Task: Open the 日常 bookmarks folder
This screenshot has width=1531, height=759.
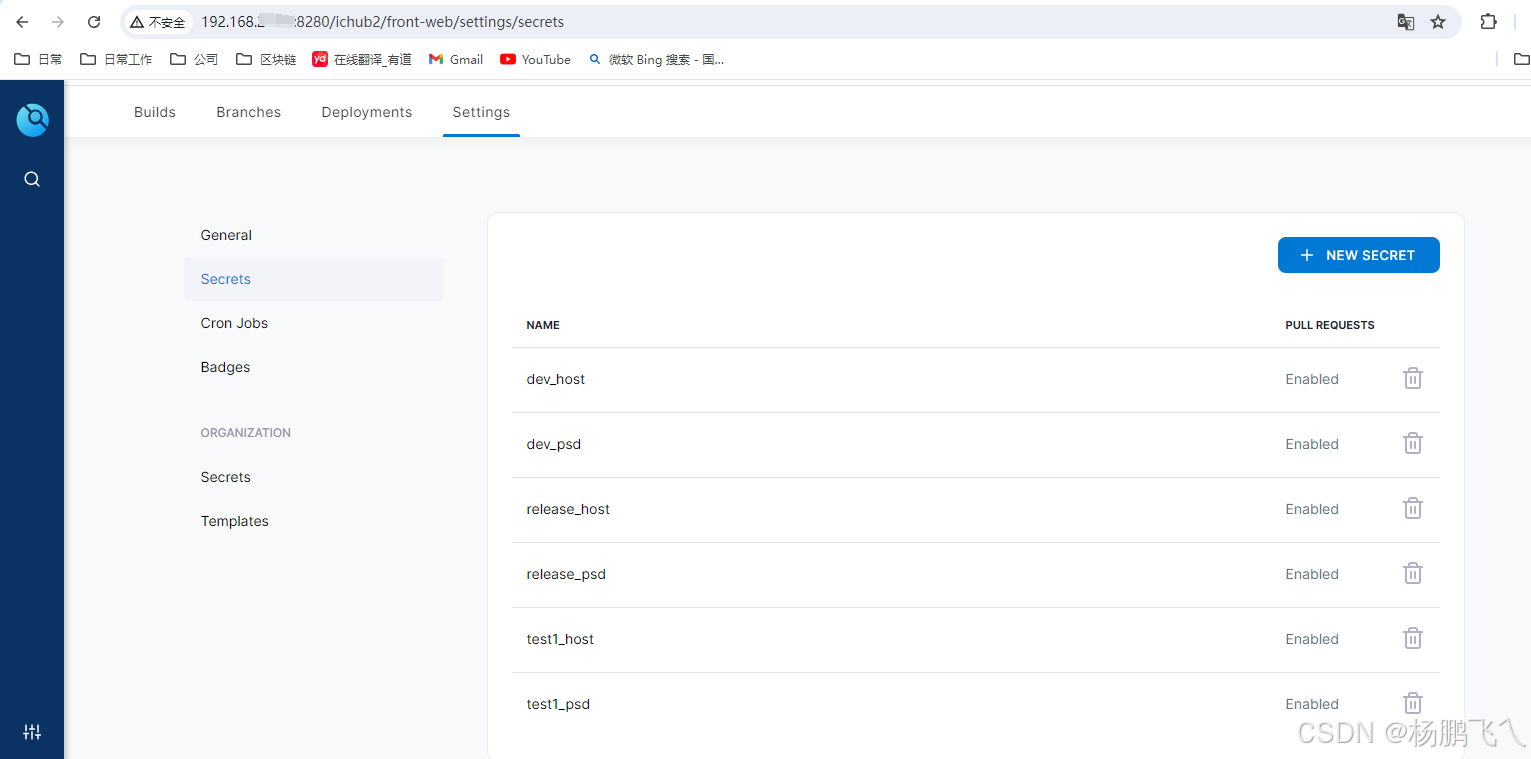Action: 38,59
